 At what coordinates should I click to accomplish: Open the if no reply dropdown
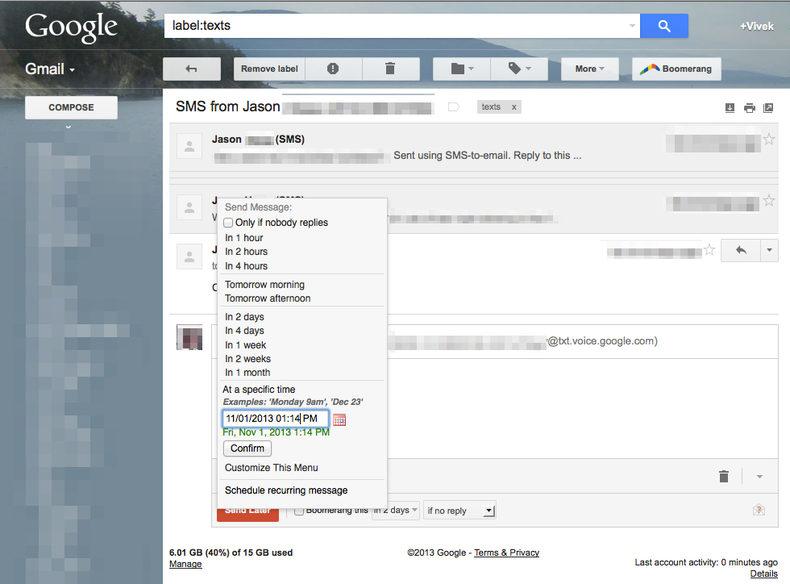pyautogui.click(x=460, y=511)
